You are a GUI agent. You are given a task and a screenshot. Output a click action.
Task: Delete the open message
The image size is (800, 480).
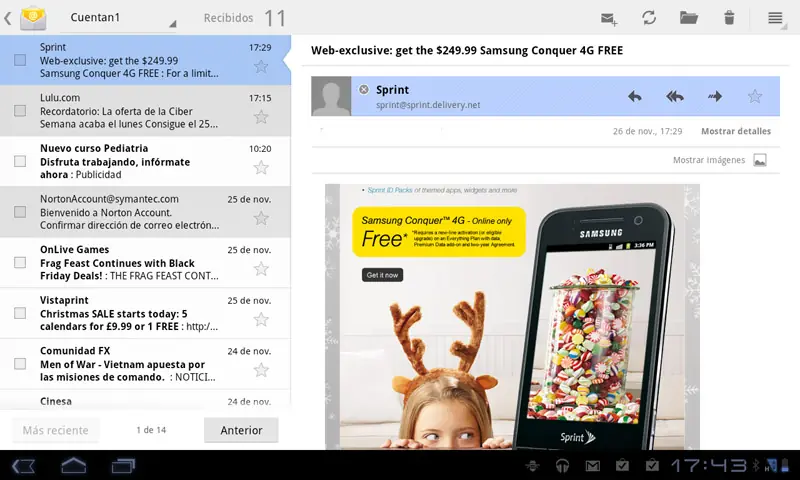pyautogui.click(x=729, y=18)
